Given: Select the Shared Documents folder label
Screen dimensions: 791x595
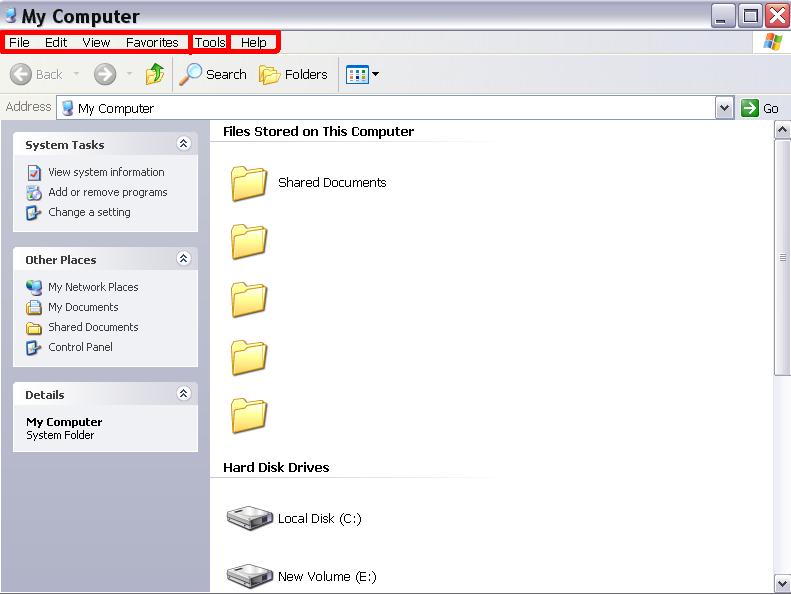Looking at the screenshot, I should 332,183.
